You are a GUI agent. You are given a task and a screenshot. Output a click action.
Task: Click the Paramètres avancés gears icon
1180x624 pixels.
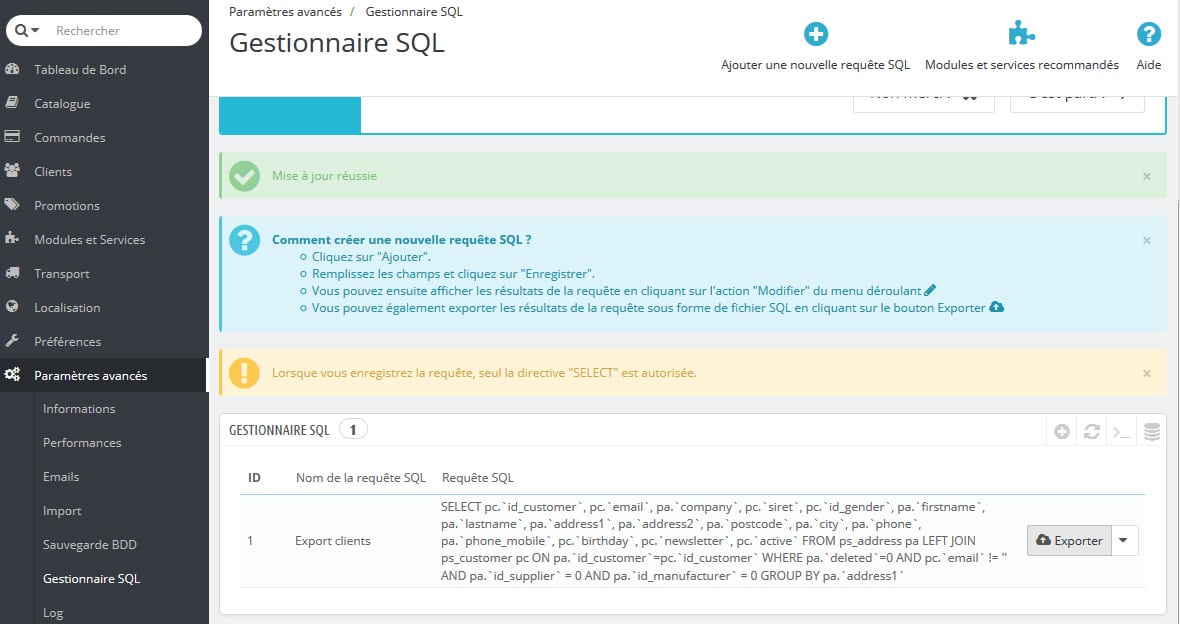[12, 374]
